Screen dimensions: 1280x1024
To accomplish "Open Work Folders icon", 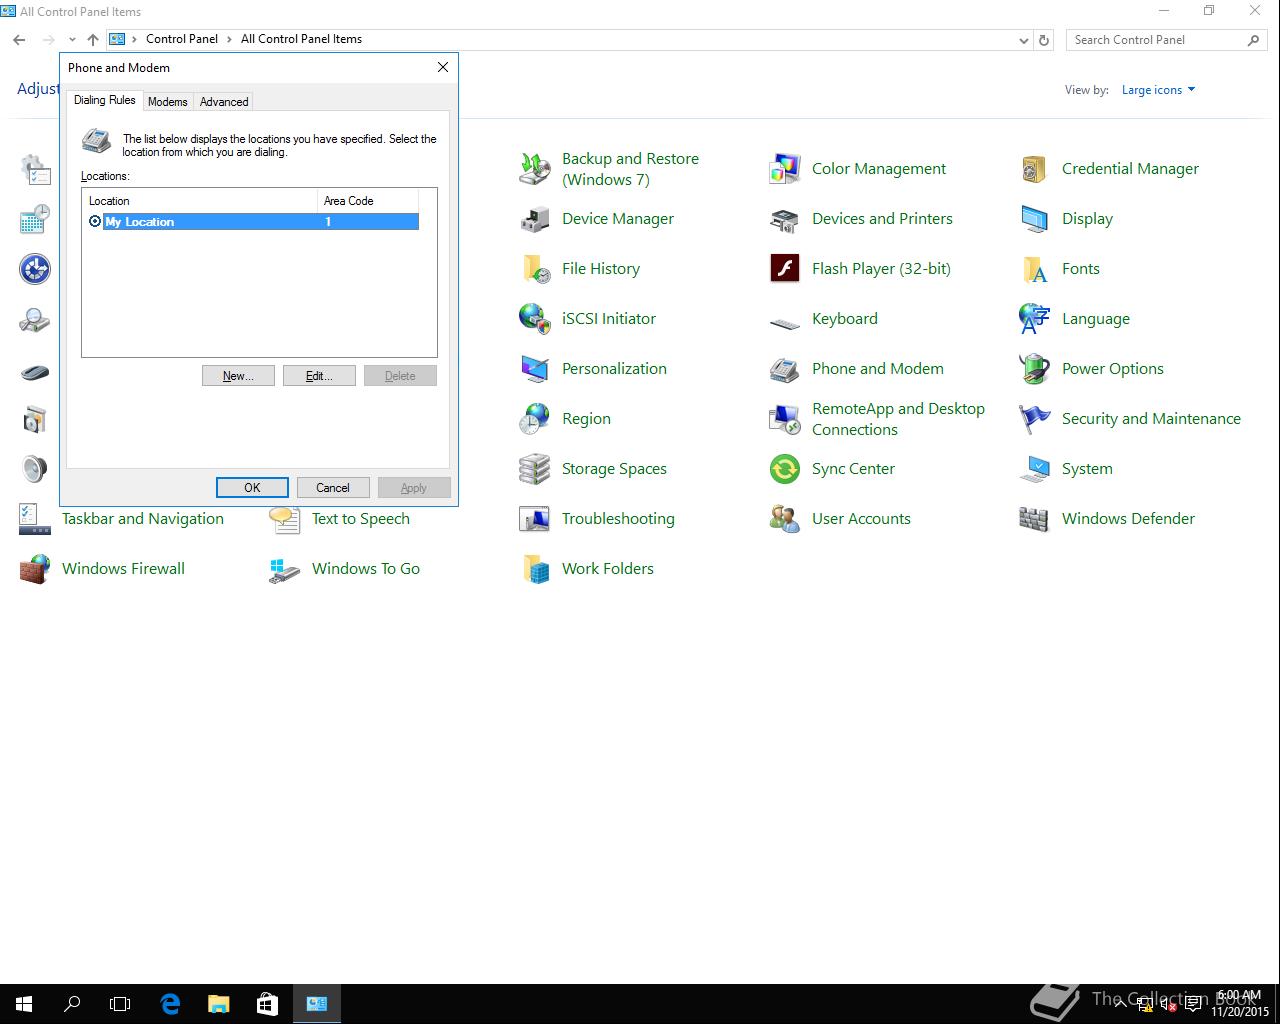I will pyautogui.click(x=535, y=569).
